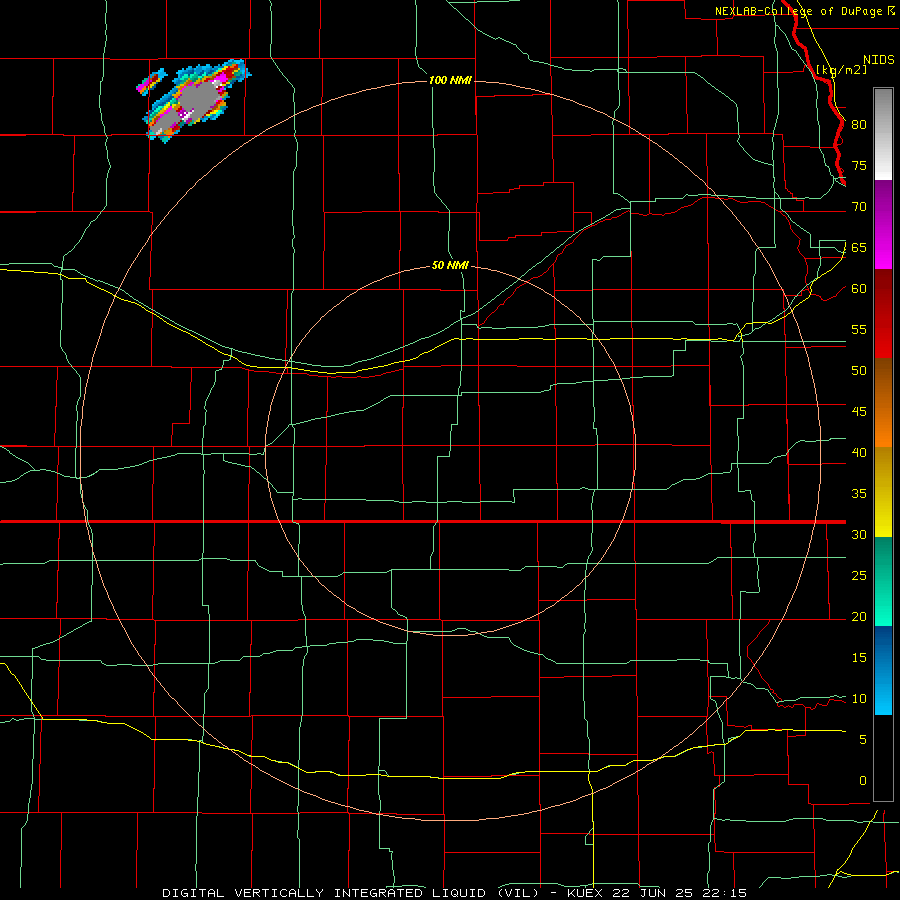
Task: Click the orange-brown segment of the color bar
Action: click(x=883, y=402)
